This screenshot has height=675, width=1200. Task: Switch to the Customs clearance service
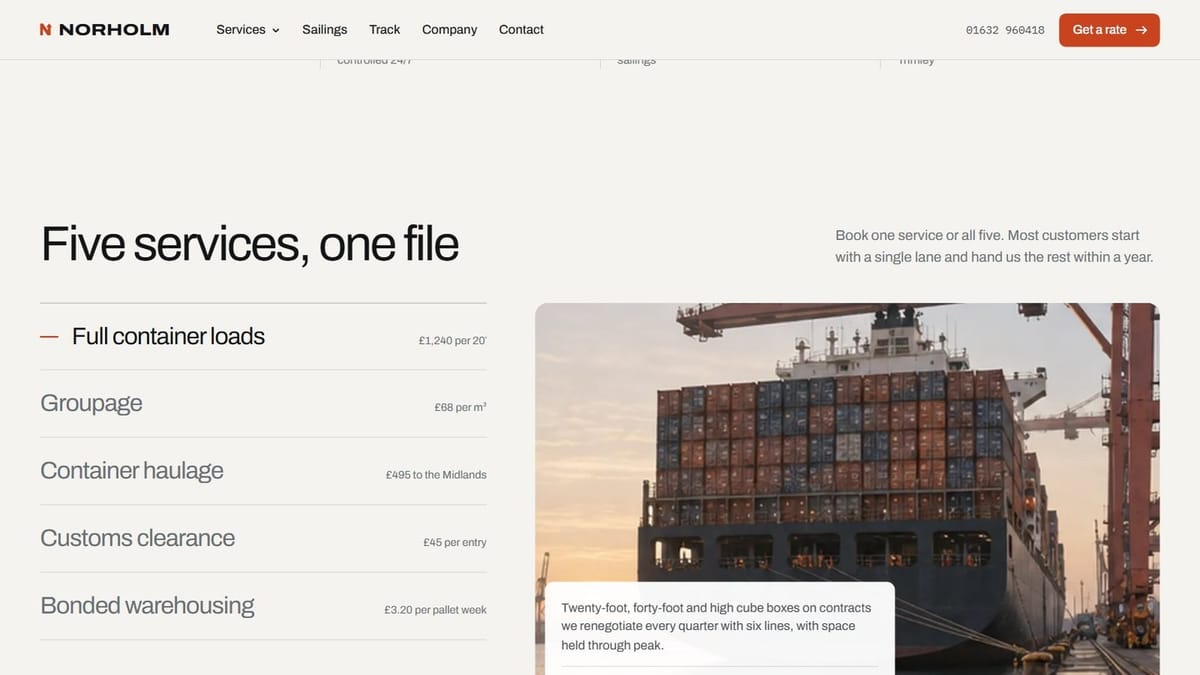coord(263,539)
